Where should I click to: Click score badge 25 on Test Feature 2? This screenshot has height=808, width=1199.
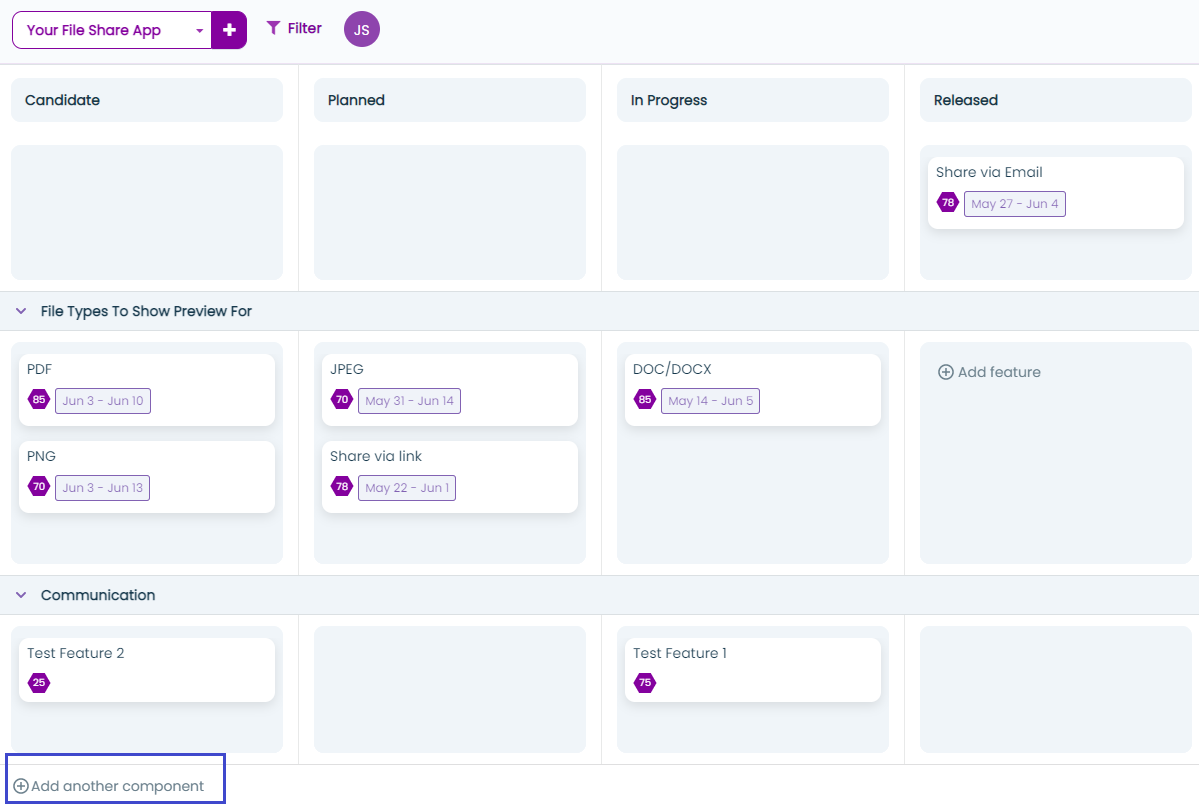(x=39, y=683)
